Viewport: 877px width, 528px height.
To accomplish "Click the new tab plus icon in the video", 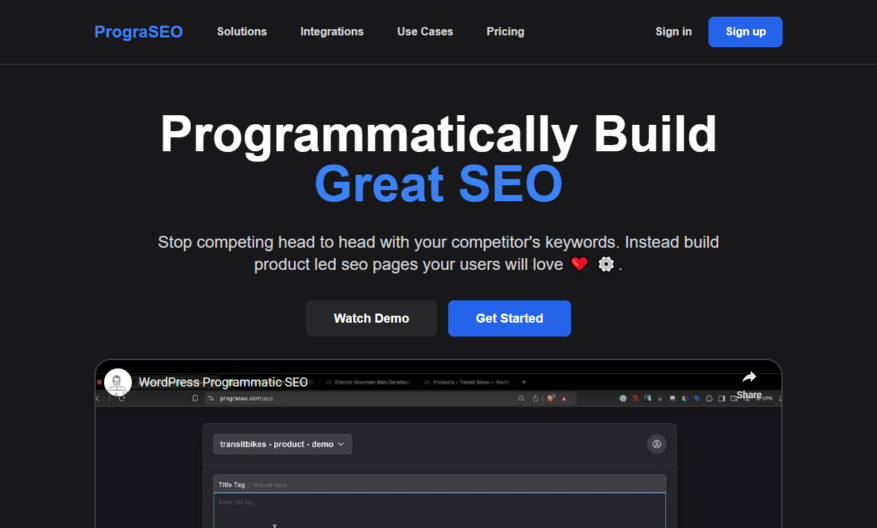I will (x=524, y=382).
